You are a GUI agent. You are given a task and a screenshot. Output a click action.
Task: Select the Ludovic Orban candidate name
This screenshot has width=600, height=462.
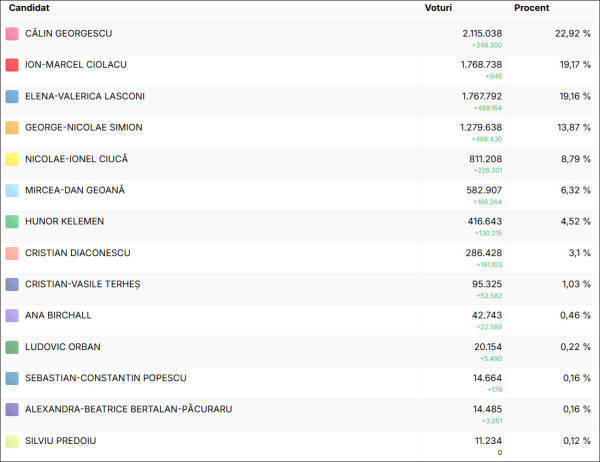coord(63,347)
